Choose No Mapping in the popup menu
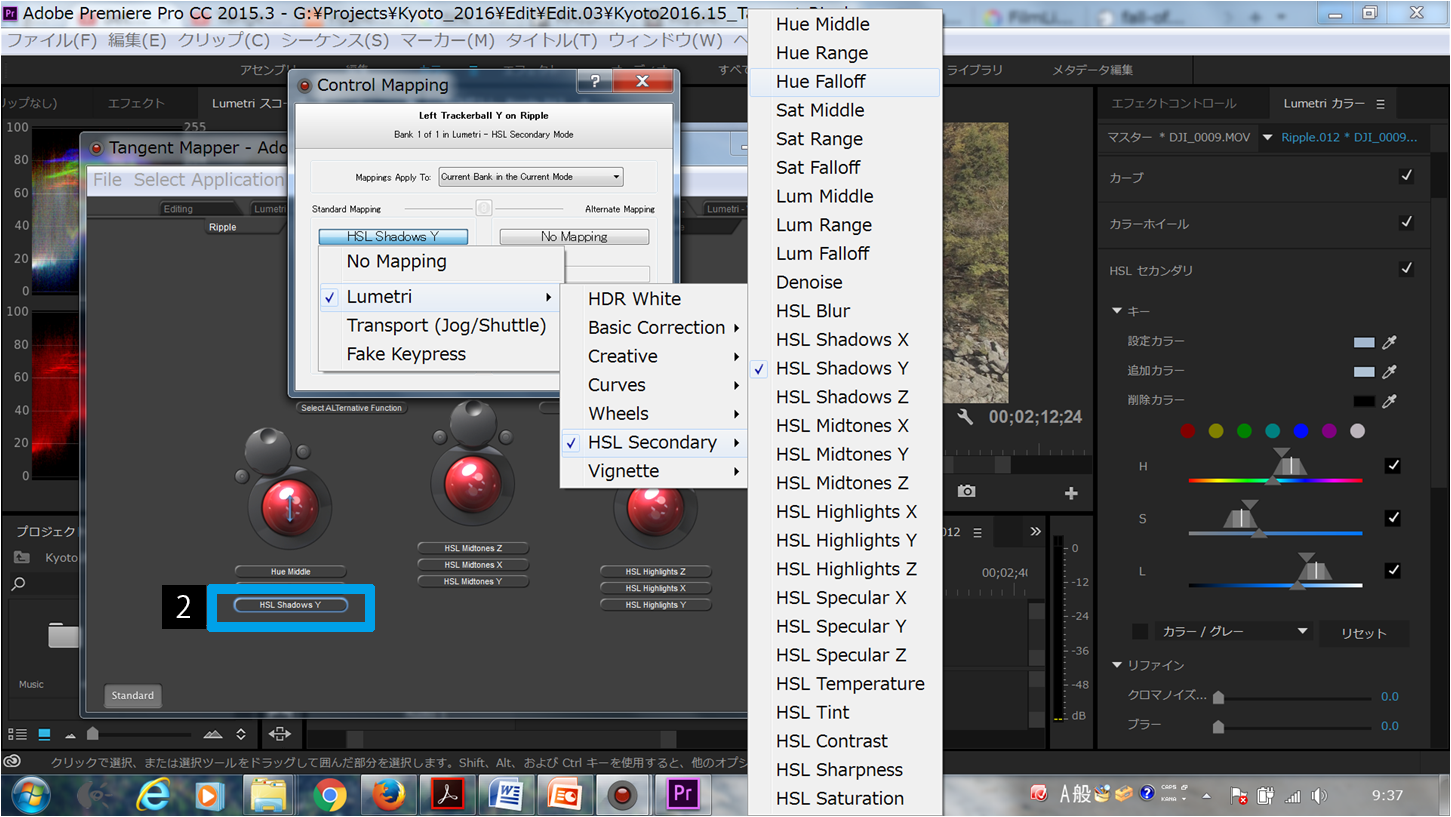Screen dimensions: 1451x817 tap(441, 262)
